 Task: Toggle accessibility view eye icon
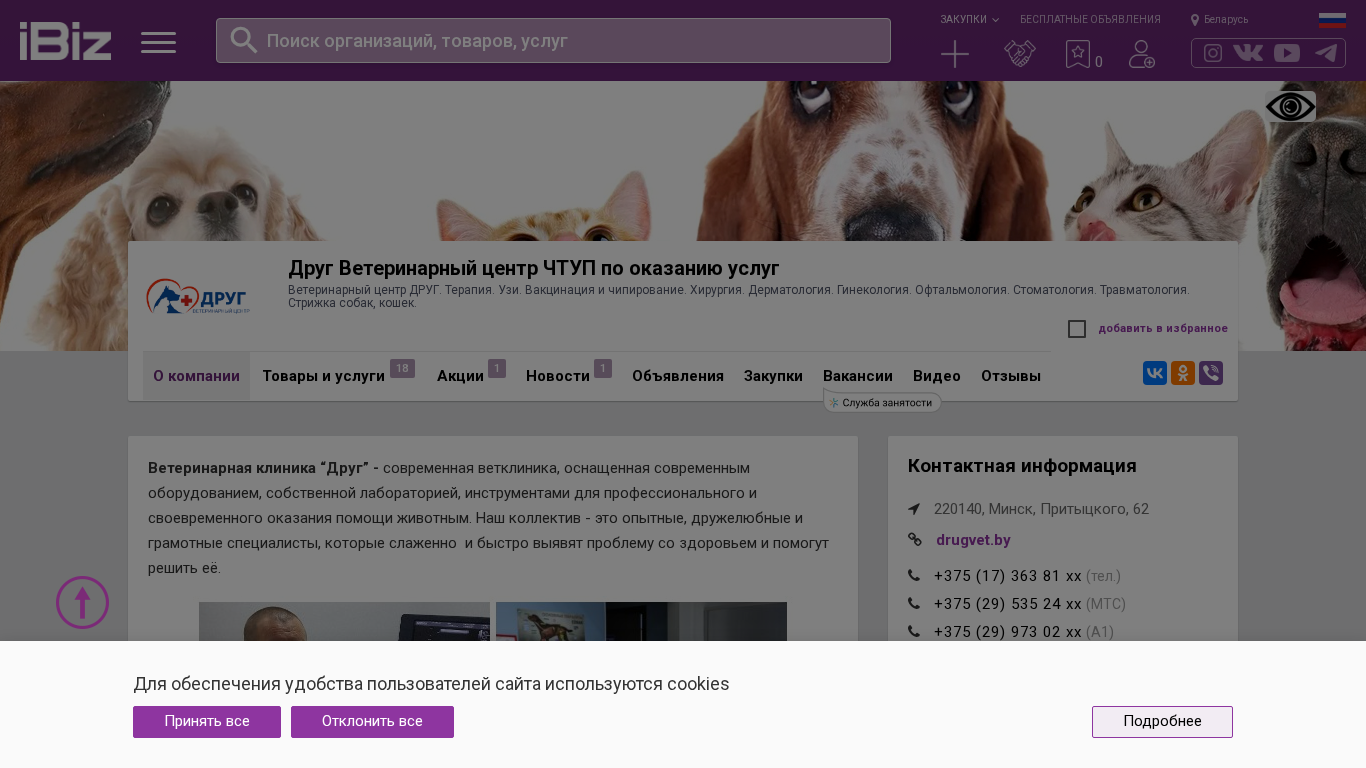pyautogui.click(x=1290, y=107)
